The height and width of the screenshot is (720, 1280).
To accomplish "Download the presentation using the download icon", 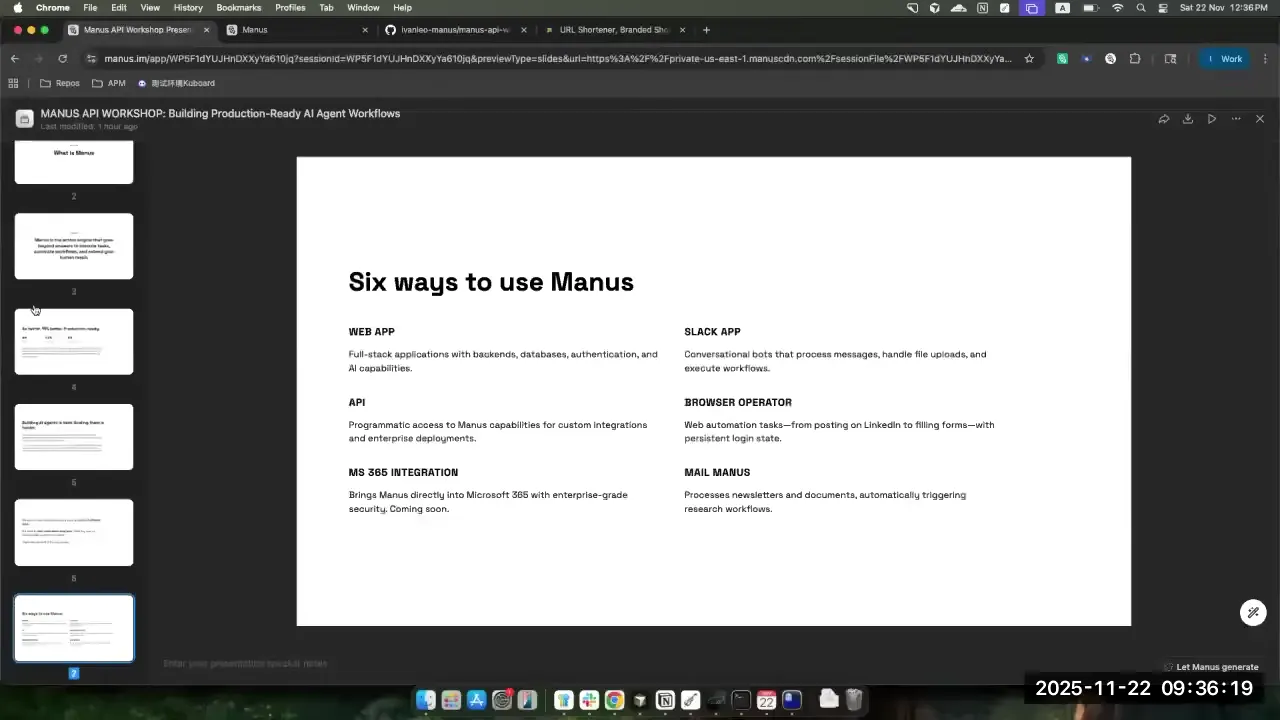I will [x=1188, y=118].
